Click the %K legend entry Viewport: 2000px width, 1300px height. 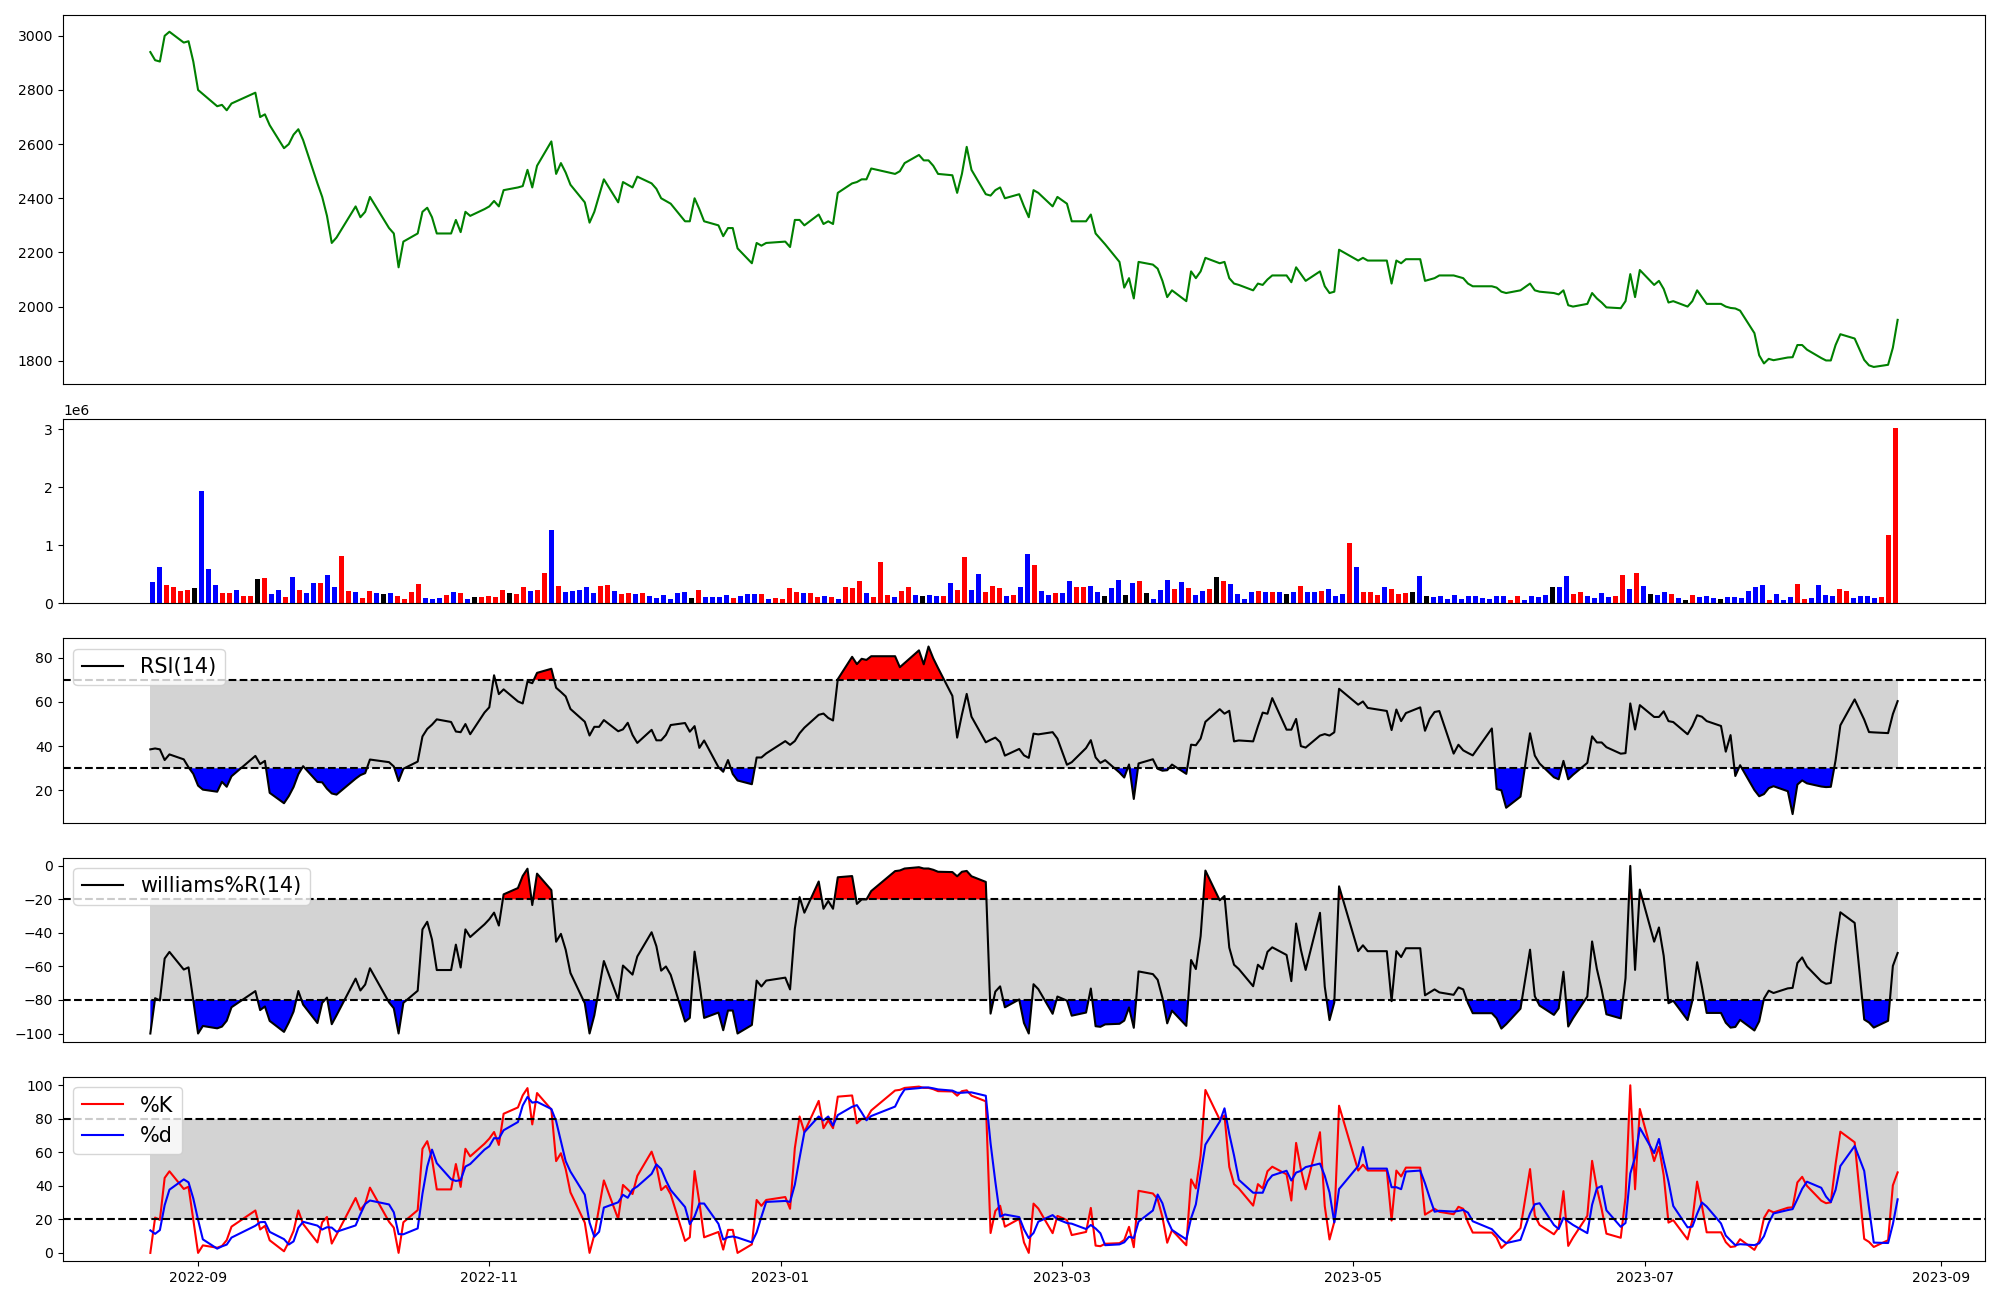pyautogui.click(x=155, y=1105)
